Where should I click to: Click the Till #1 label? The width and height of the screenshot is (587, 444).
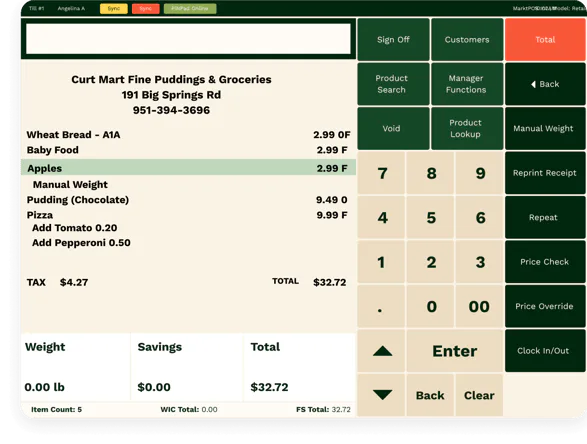[36, 8]
